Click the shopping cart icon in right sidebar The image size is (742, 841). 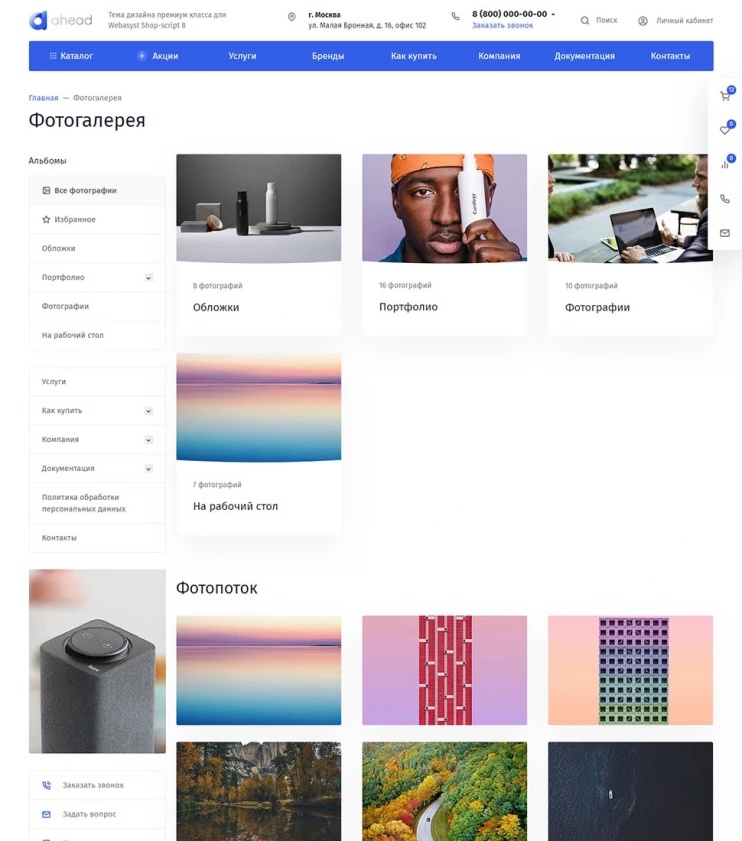[x=725, y=97]
